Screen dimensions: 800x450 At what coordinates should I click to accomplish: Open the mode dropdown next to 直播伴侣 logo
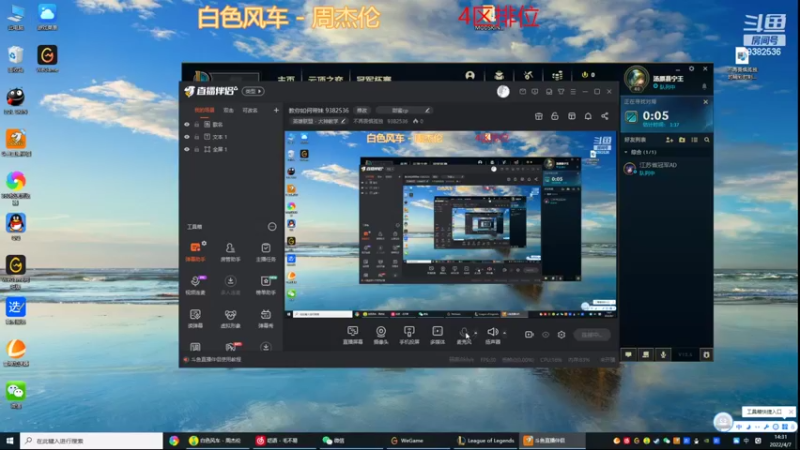click(x=253, y=91)
